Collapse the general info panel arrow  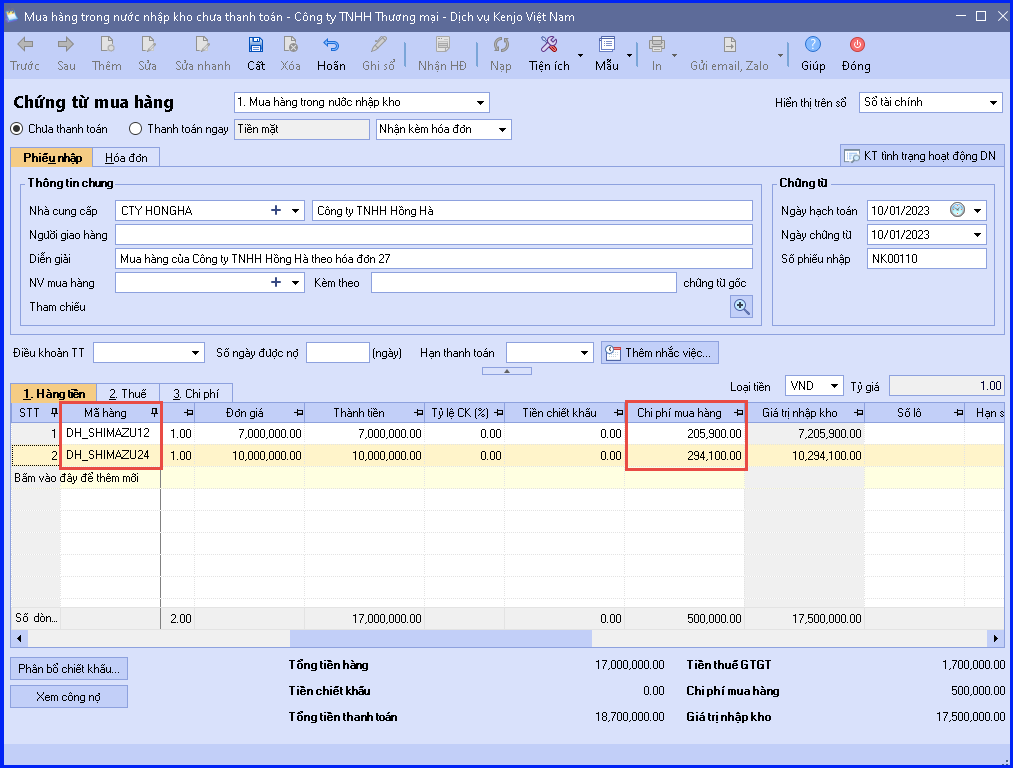pyautogui.click(x=507, y=371)
